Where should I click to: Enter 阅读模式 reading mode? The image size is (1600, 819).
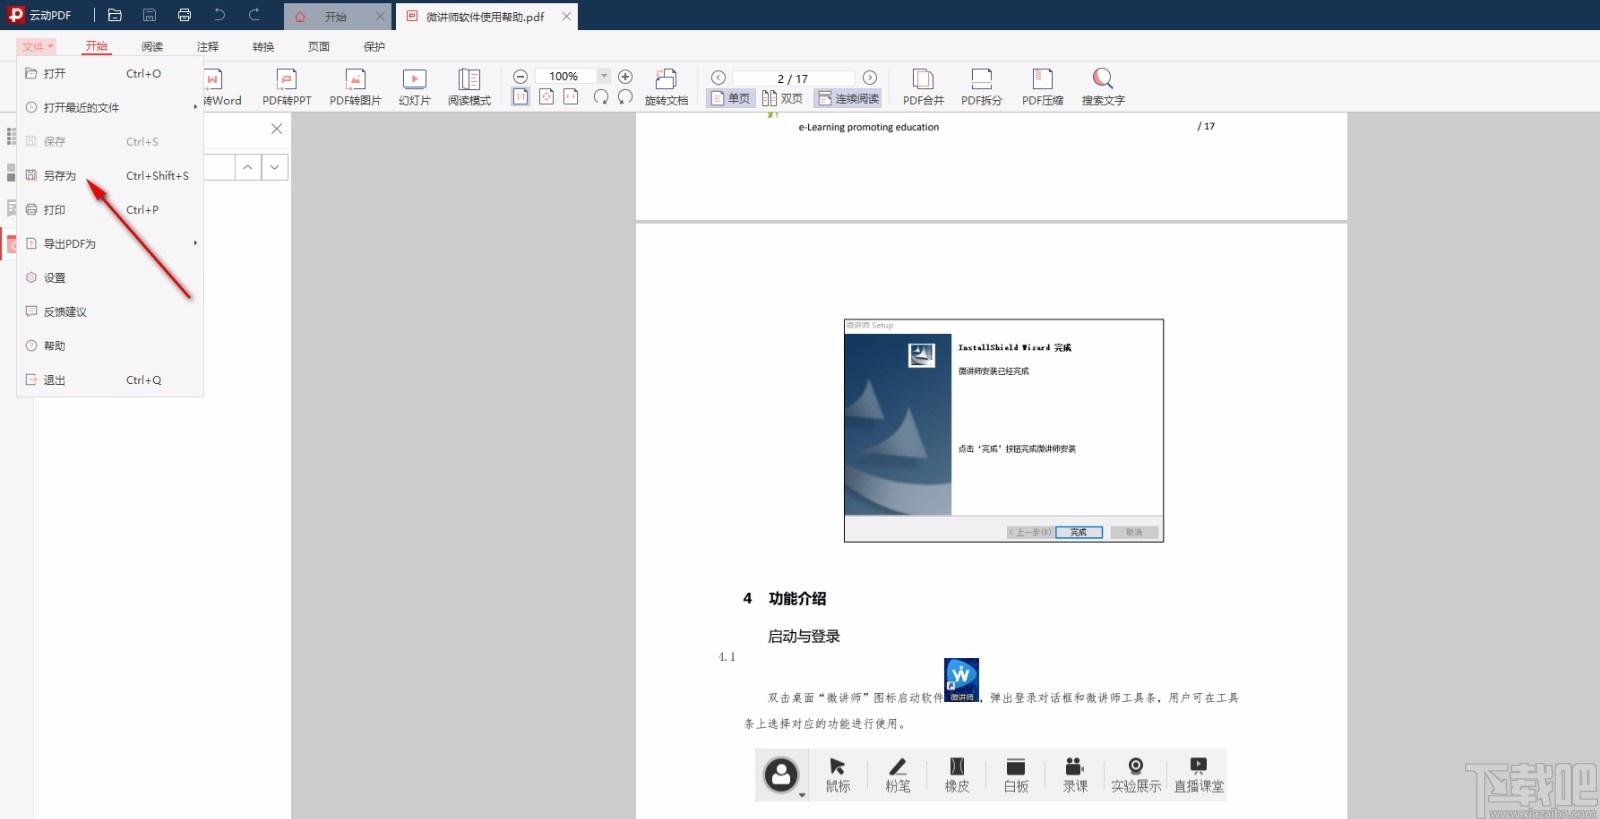click(469, 87)
